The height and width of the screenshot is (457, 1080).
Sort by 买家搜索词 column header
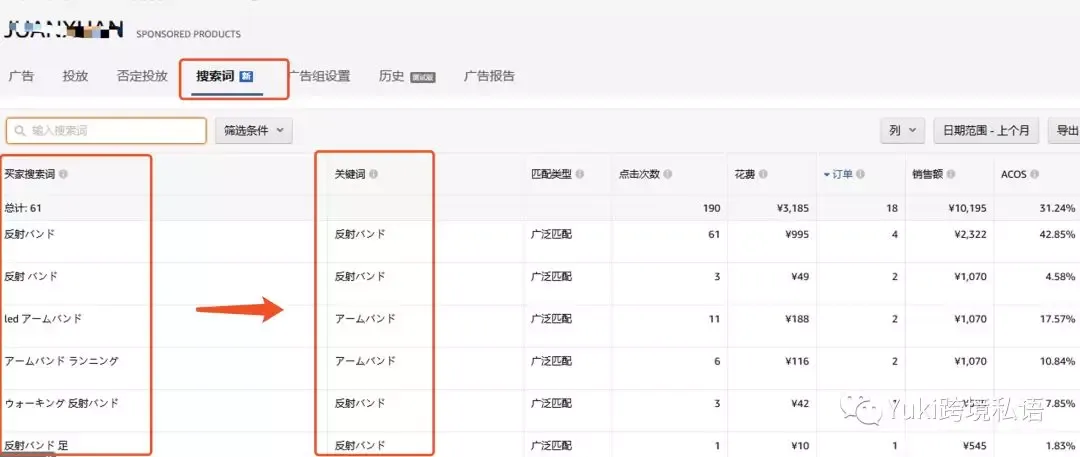pyautogui.click(x=30, y=174)
